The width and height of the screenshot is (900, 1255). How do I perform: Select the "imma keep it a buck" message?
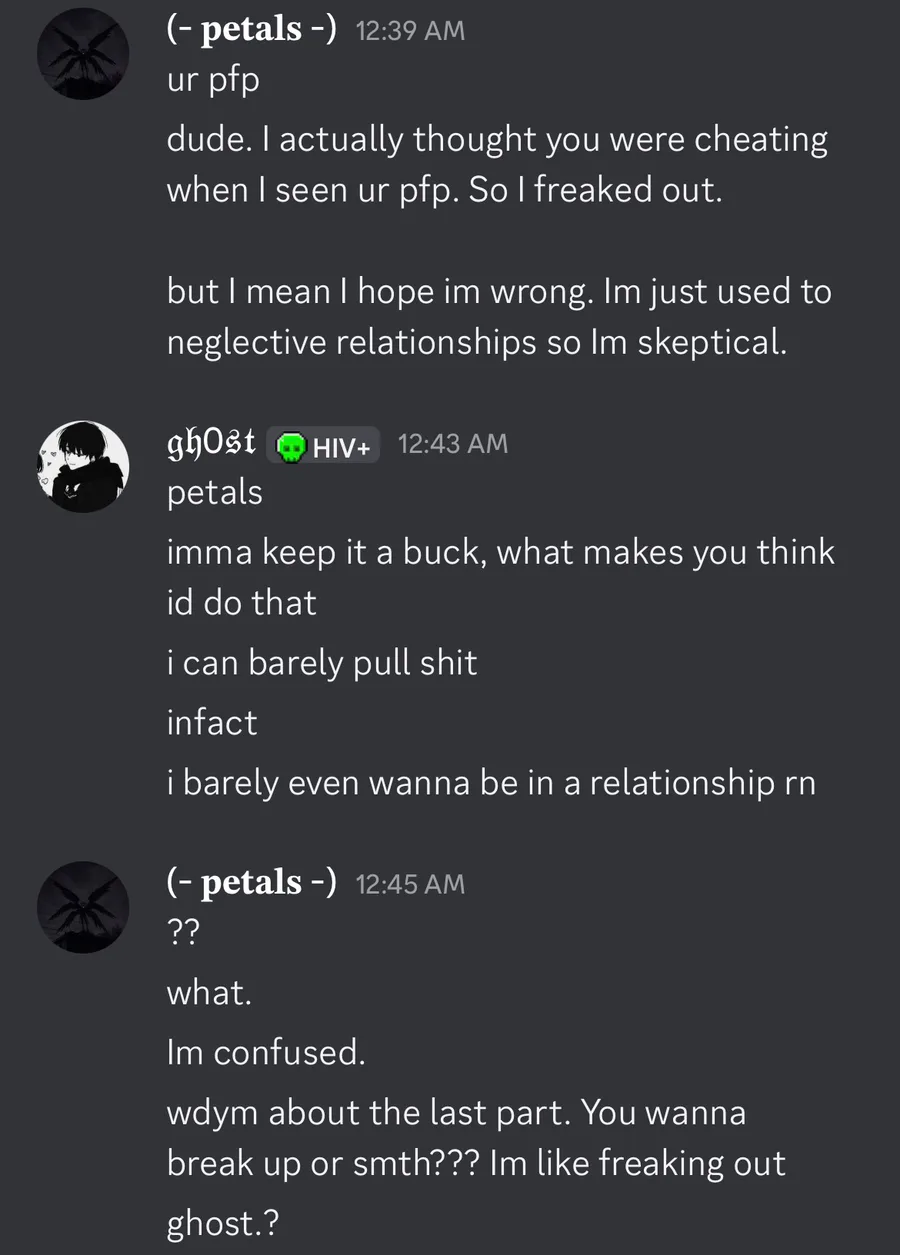tap(500, 577)
